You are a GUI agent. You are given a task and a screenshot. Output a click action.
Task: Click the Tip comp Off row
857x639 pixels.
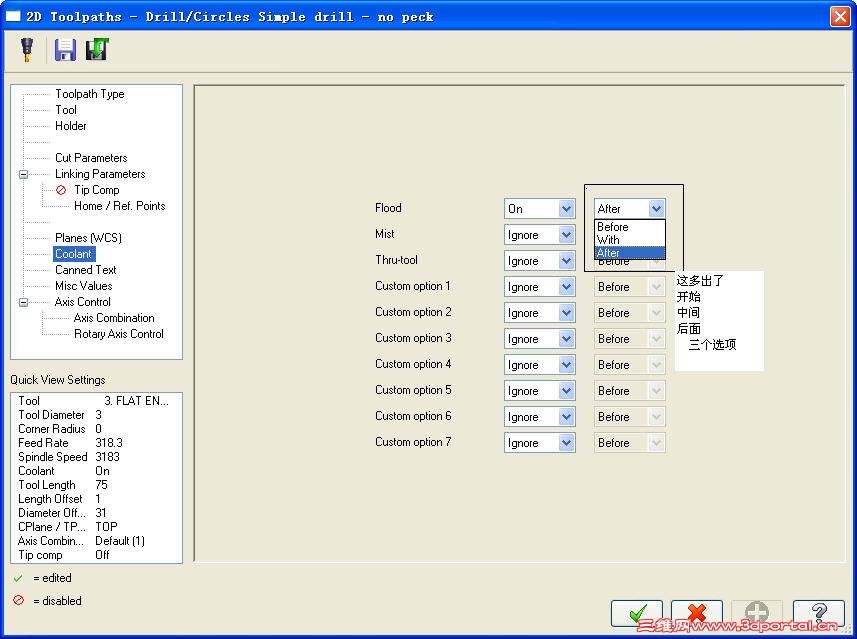(96, 555)
